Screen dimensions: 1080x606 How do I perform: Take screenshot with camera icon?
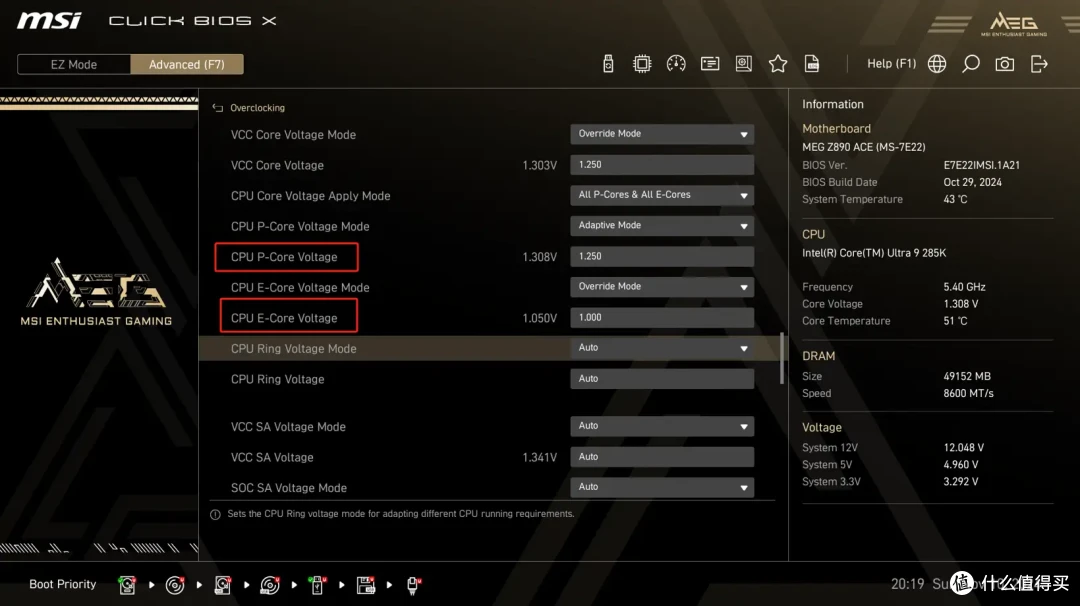1005,64
